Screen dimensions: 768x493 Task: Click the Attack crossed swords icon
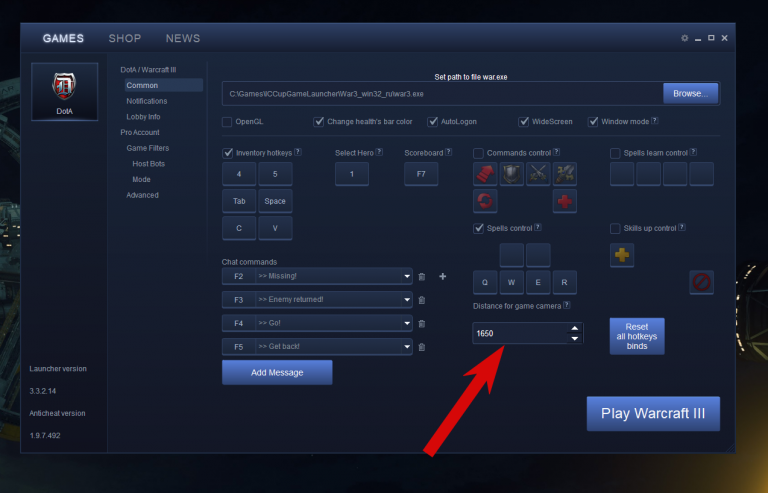point(538,174)
